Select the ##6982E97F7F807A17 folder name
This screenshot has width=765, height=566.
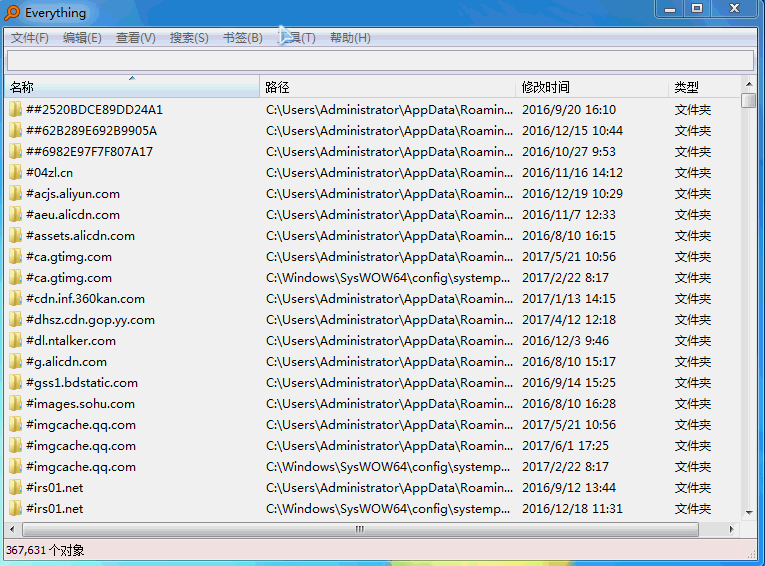(x=89, y=152)
